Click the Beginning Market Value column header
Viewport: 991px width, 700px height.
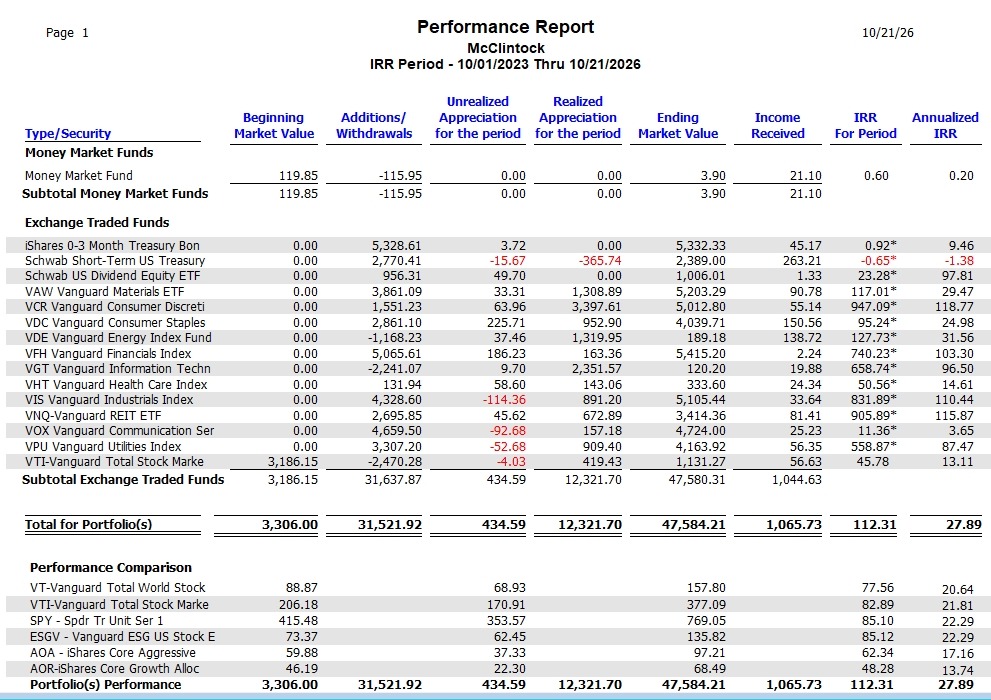(274, 125)
